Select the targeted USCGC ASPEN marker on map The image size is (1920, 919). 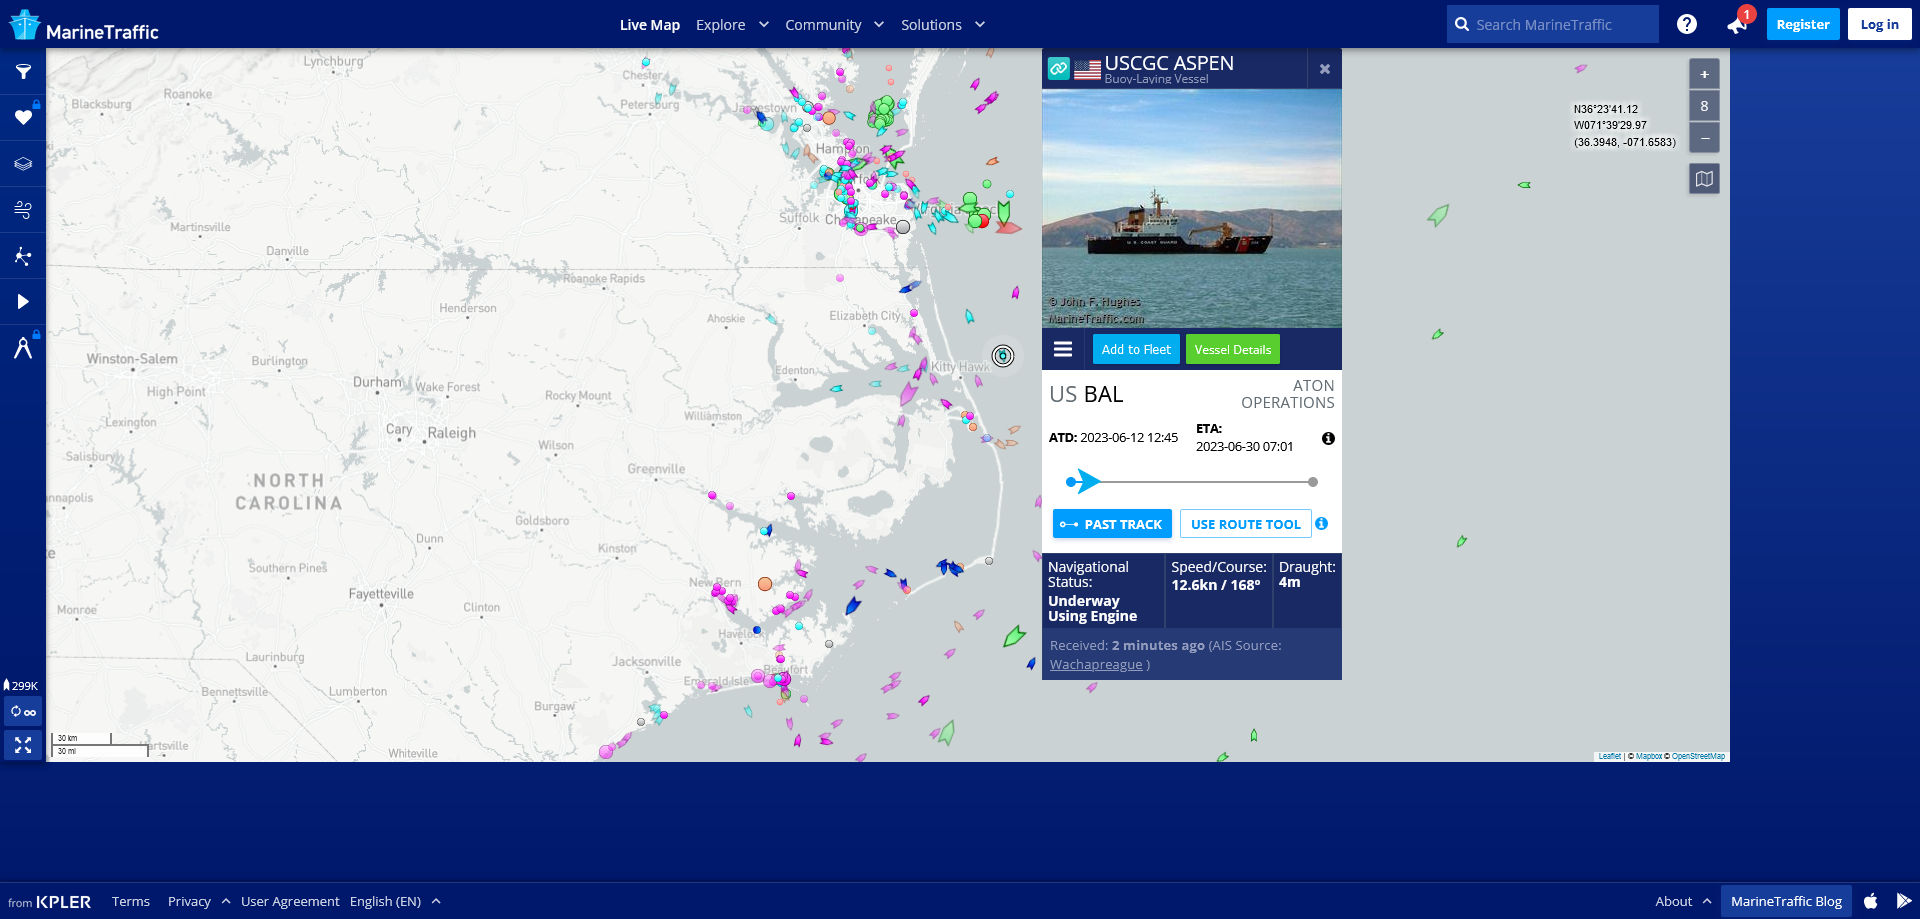[1003, 355]
